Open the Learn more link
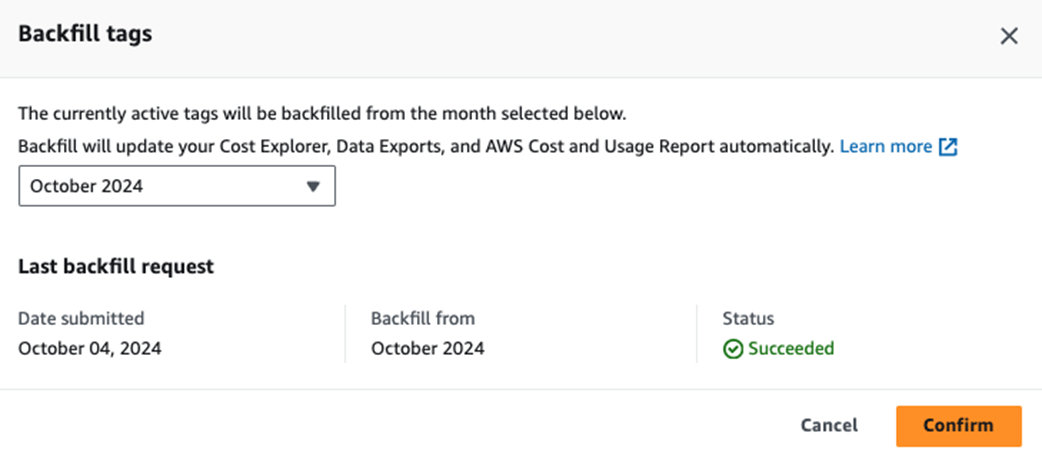This screenshot has width=1042, height=457. [886, 147]
